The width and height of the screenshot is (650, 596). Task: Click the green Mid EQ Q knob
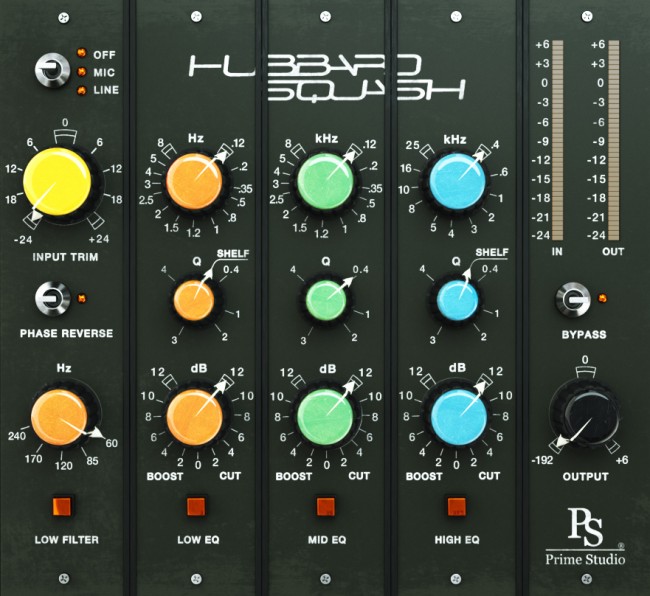[x=326, y=298]
